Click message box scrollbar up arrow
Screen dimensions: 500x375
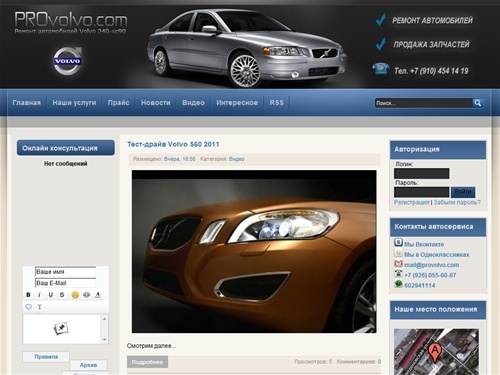tap(104, 319)
